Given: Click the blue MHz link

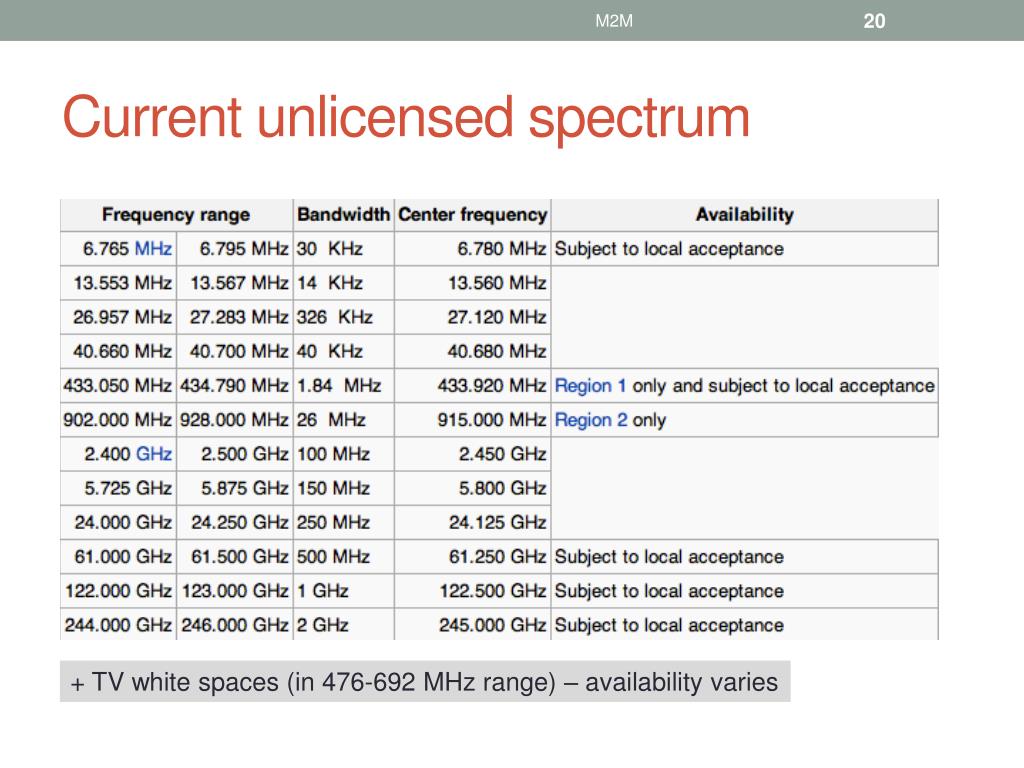Looking at the screenshot, I should [153, 249].
